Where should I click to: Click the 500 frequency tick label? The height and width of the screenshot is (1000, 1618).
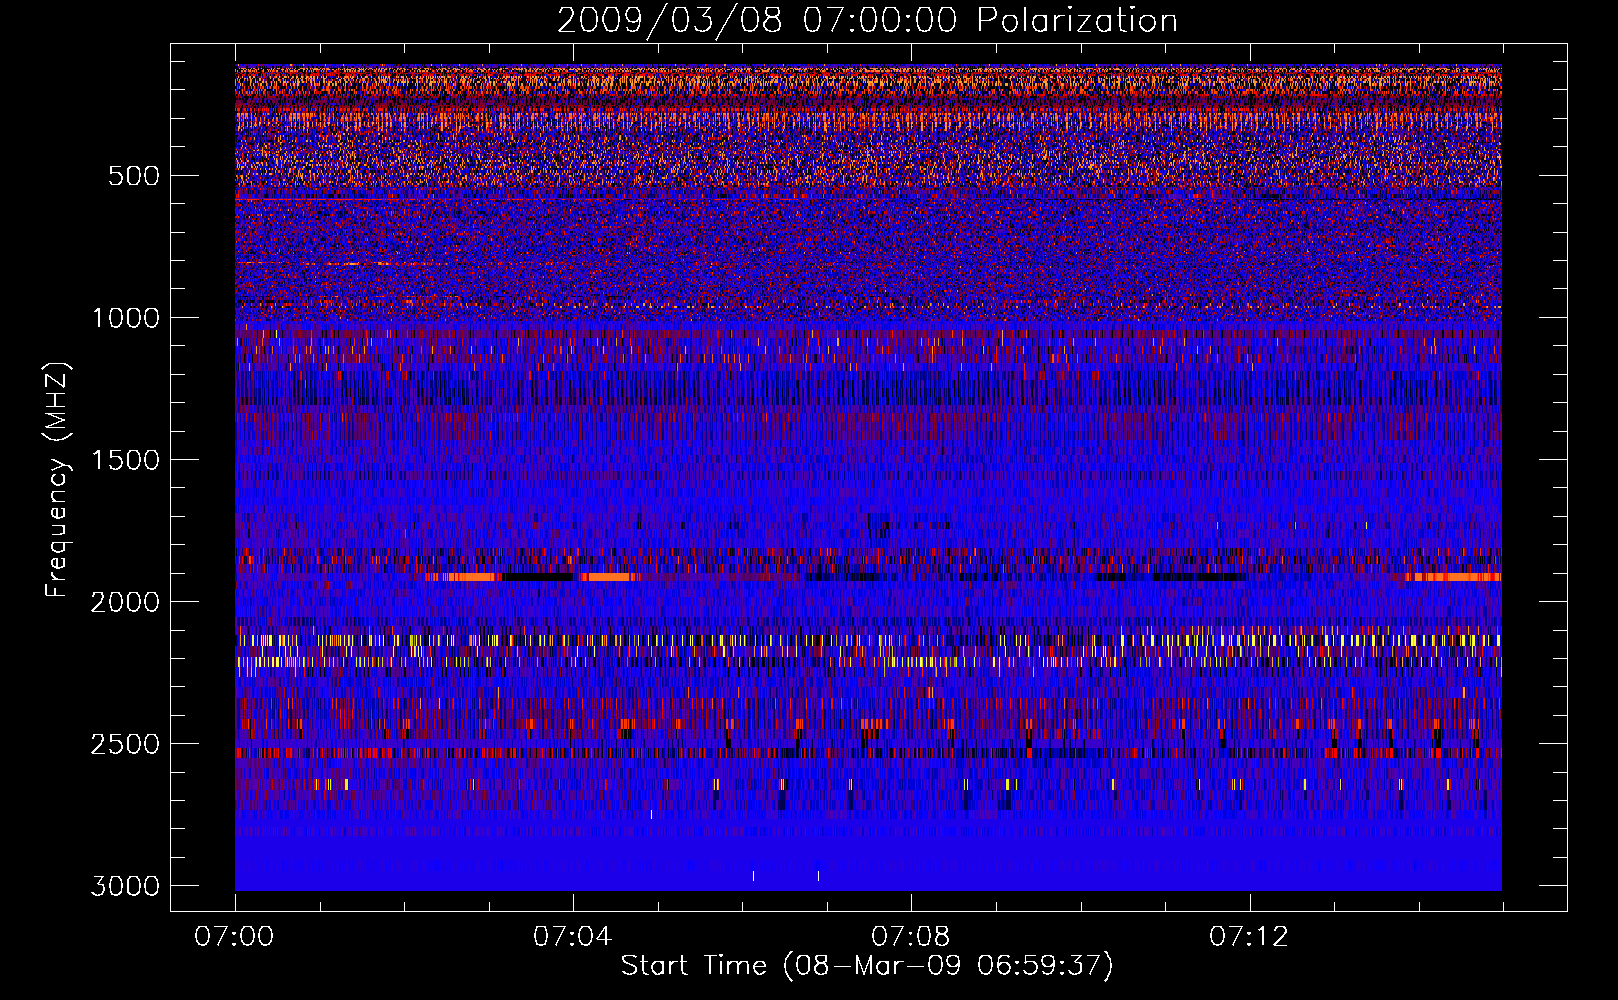(133, 176)
